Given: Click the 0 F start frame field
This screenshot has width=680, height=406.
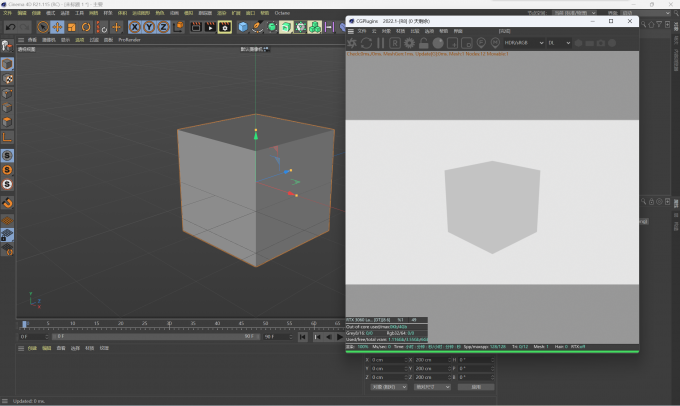Looking at the screenshot, I should click(34, 337).
